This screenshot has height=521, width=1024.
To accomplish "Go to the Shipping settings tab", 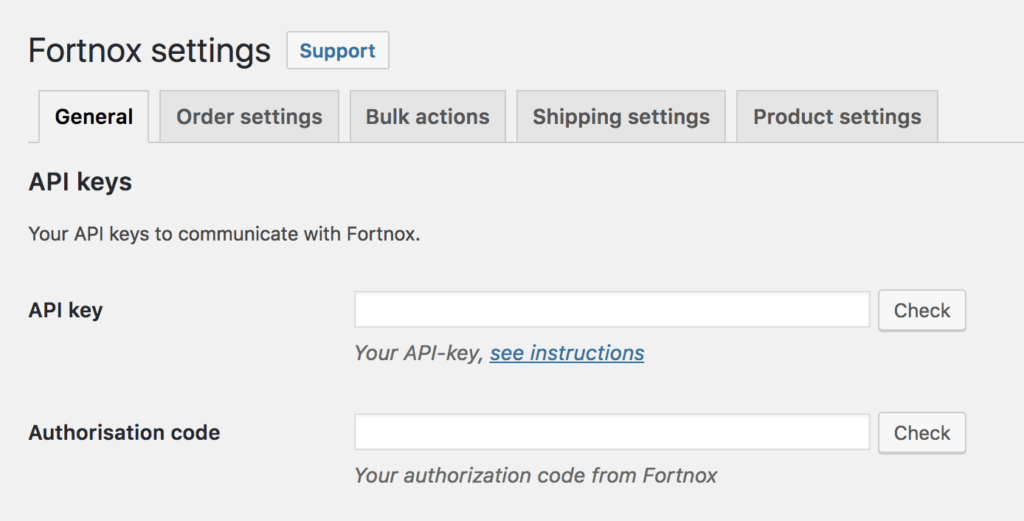I will (621, 116).
